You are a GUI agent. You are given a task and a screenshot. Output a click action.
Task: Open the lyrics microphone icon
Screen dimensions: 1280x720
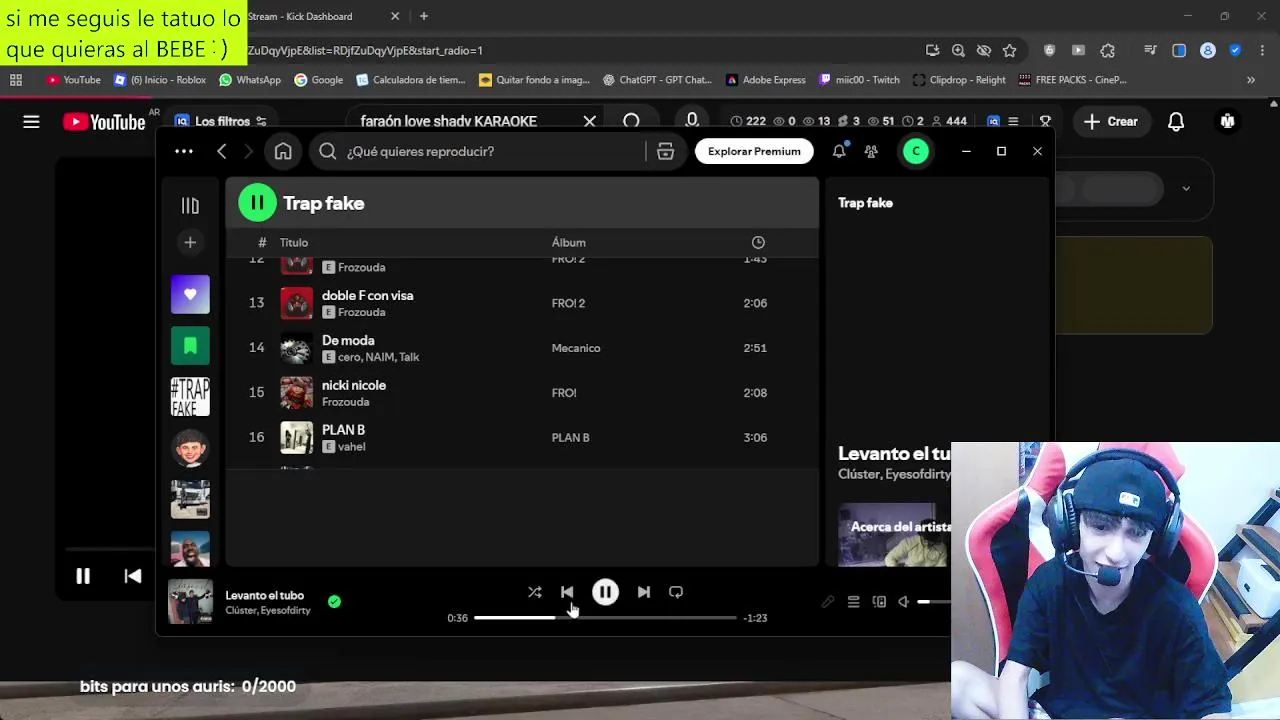pyautogui.click(x=828, y=602)
